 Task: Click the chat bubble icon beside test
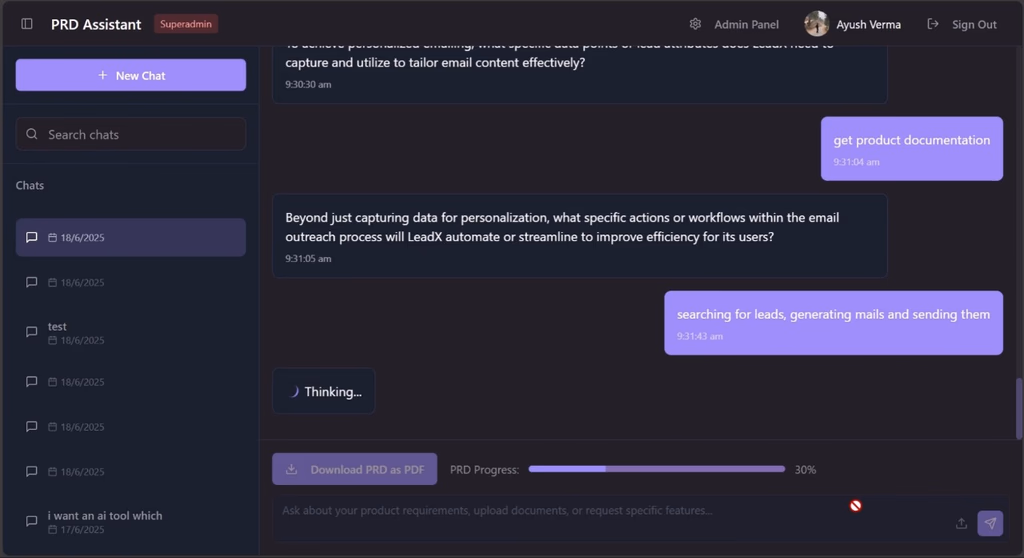coord(31,332)
